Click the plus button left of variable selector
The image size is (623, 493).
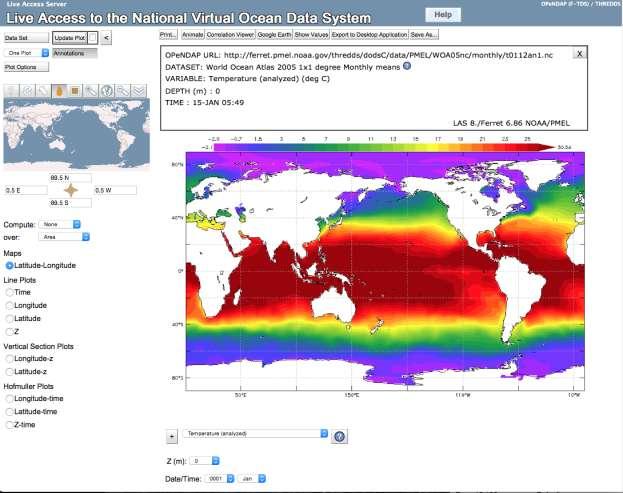click(x=171, y=437)
